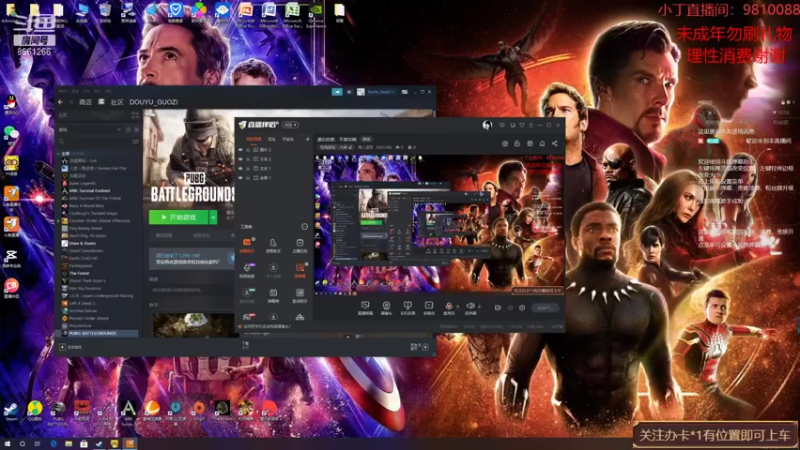Image resolution: width=800 pixels, height=450 pixels.
Task: Open Steam account name dropdown
Action: [x=379, y=92]
